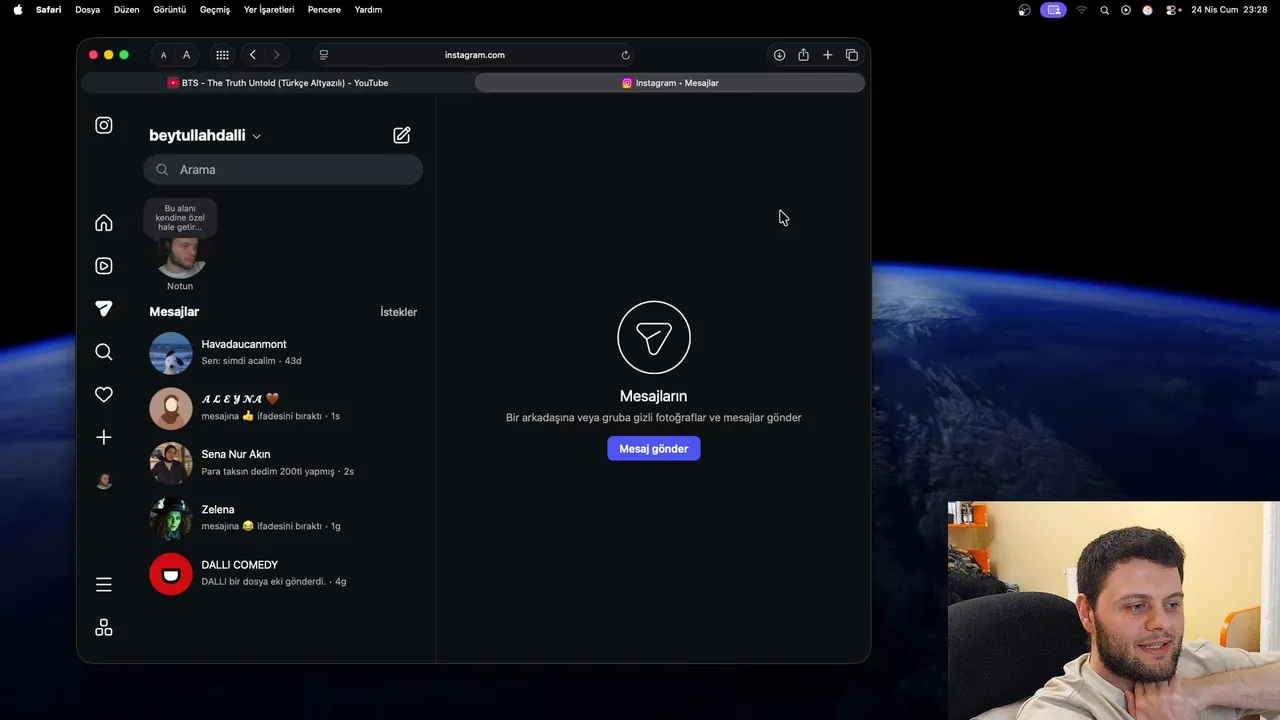Screen dimensions: 1280x720
Task: Create new post plus icon
Action: click(104, 437)
